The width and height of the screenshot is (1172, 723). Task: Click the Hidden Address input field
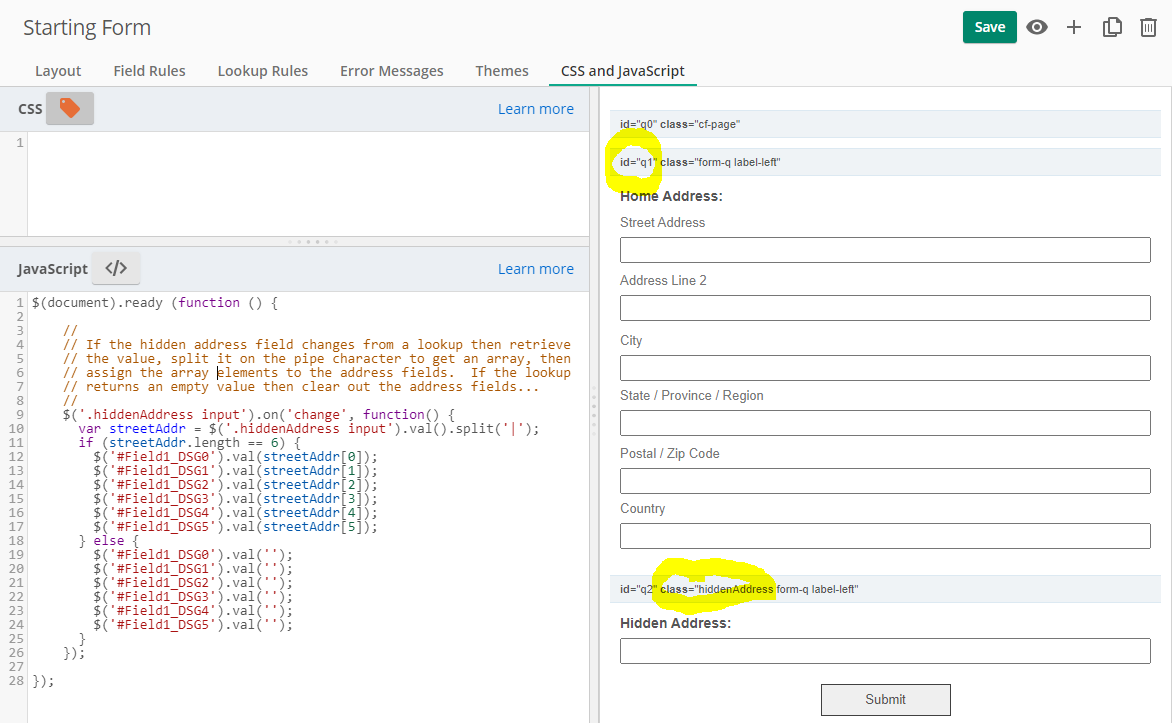pos(885,651)
